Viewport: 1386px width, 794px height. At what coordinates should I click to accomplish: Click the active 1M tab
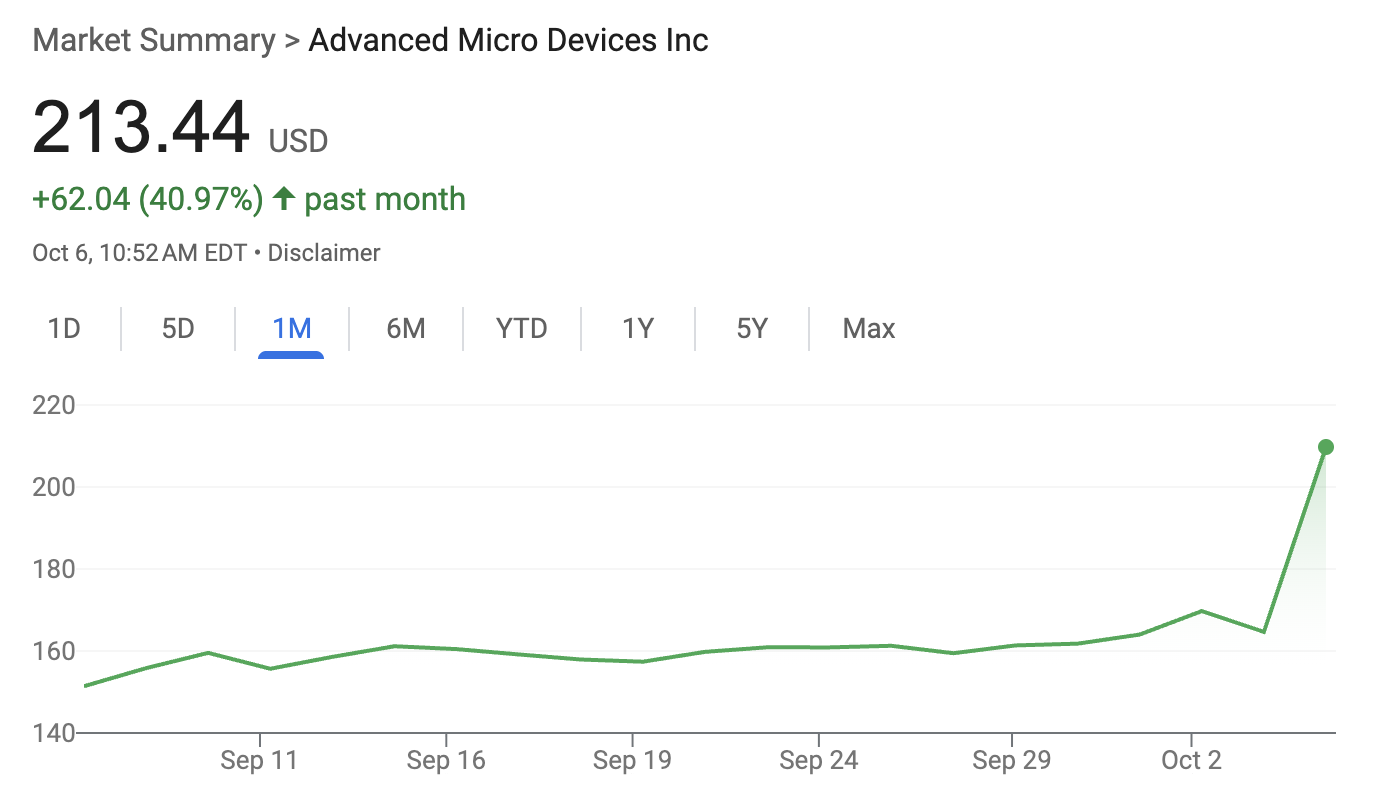[292, 328]
